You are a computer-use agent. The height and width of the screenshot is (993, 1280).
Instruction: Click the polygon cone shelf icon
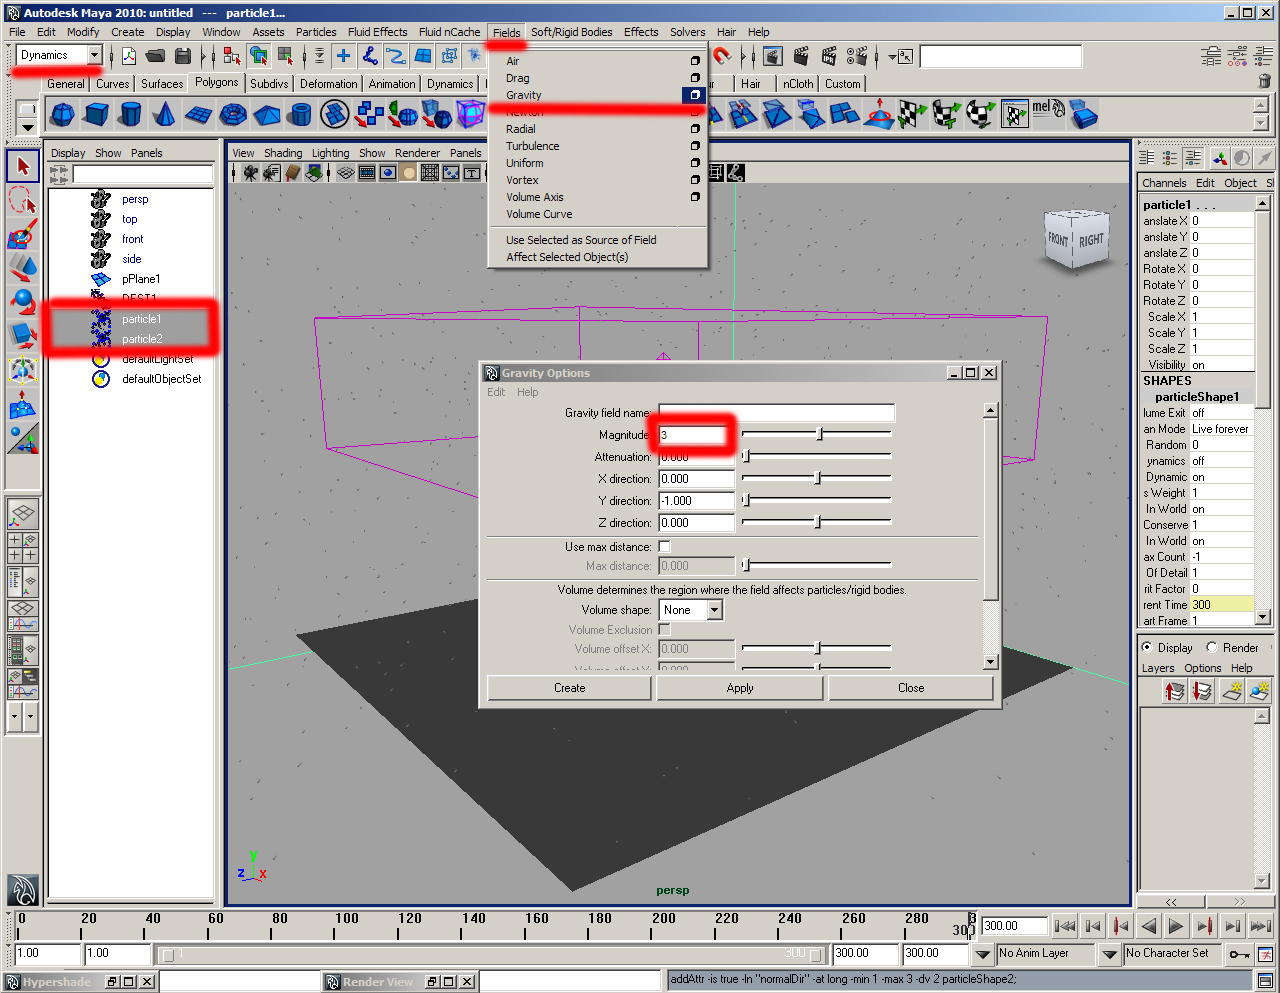click(x=164, y=115)
